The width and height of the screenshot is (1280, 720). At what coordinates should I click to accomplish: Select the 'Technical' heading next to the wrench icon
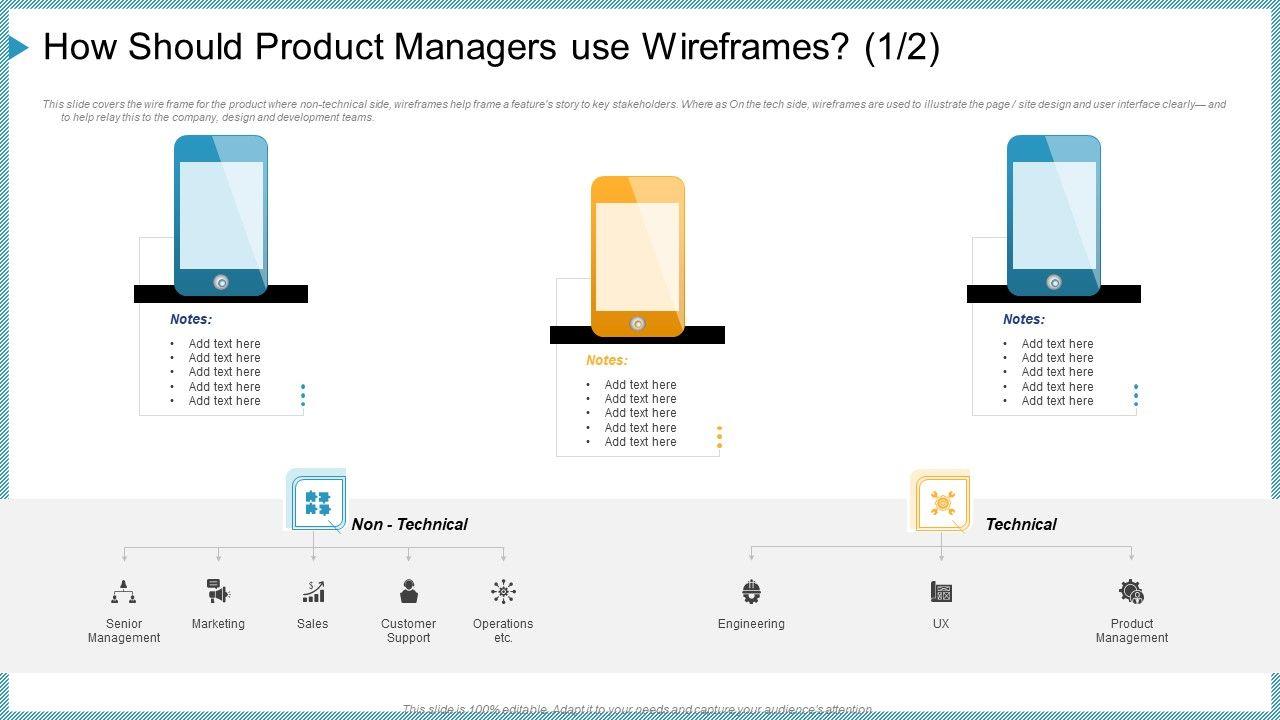(x=1021, y=524)
